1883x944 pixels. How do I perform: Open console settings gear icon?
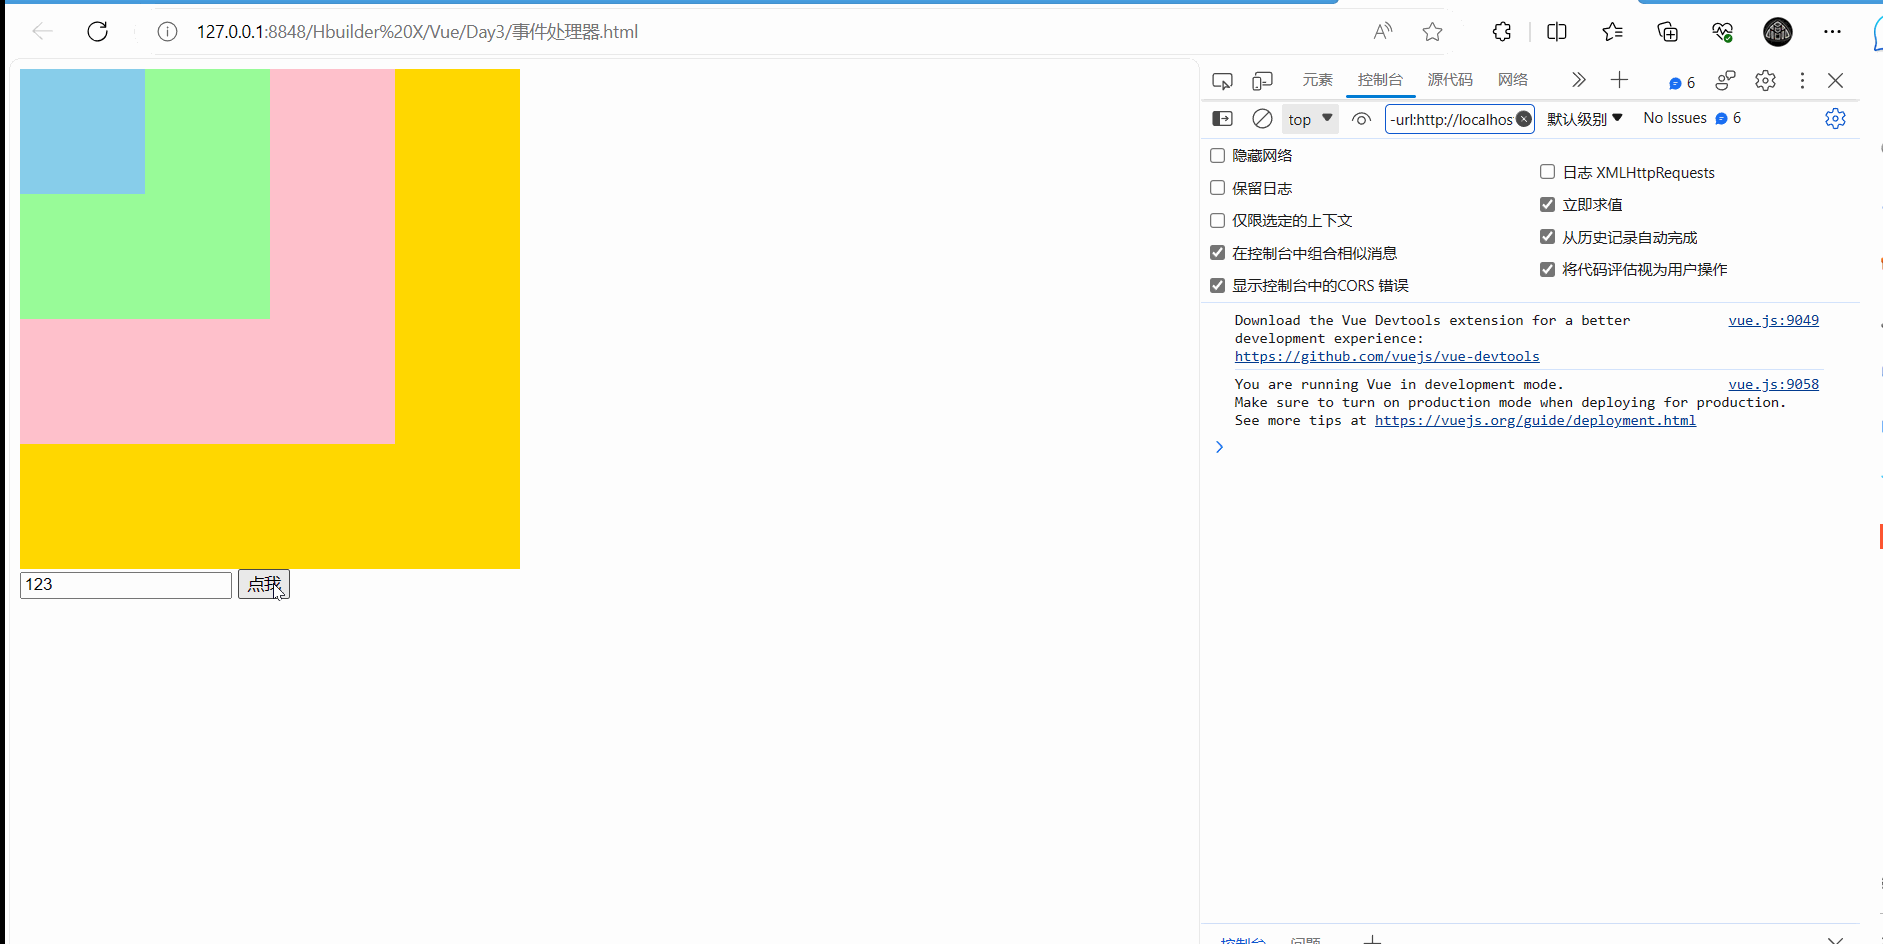coord(1835,118)
